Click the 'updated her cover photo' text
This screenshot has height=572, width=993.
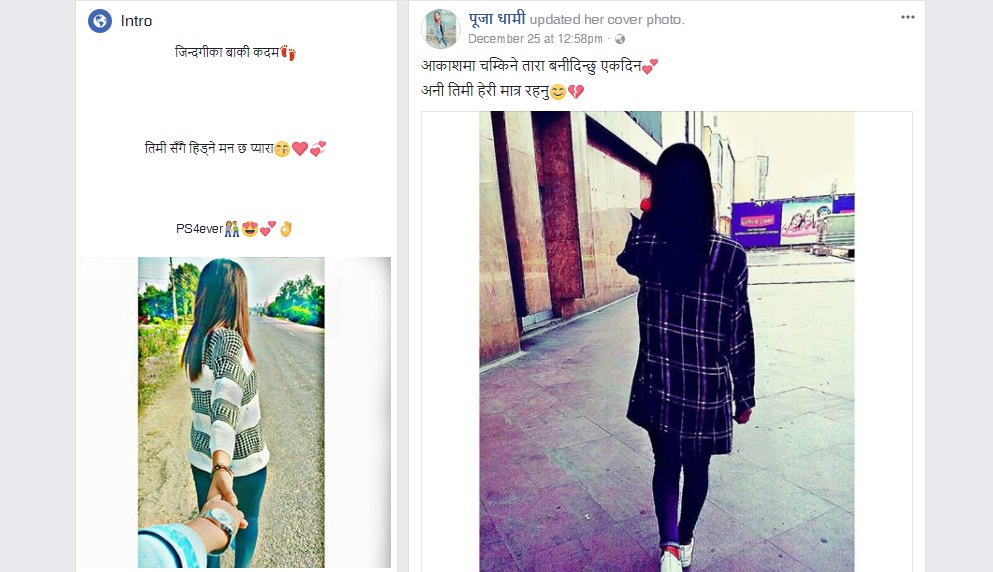607,20
